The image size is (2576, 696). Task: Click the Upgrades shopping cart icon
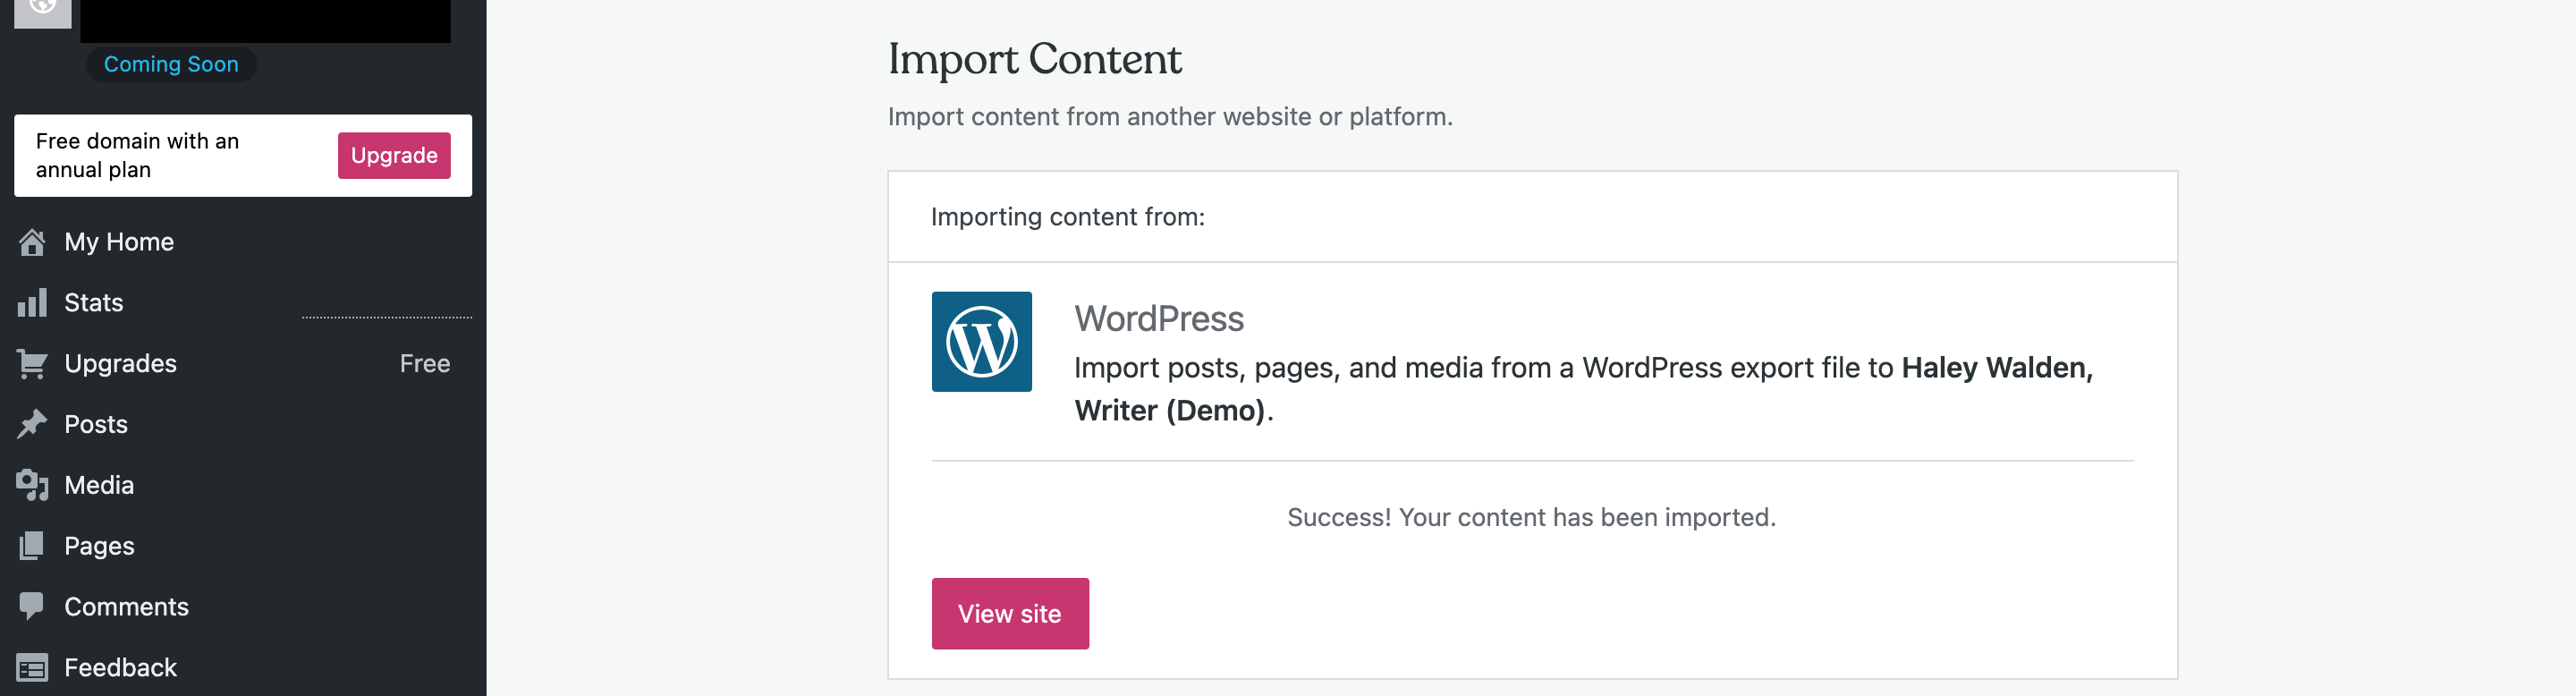(x=32, y=364)
